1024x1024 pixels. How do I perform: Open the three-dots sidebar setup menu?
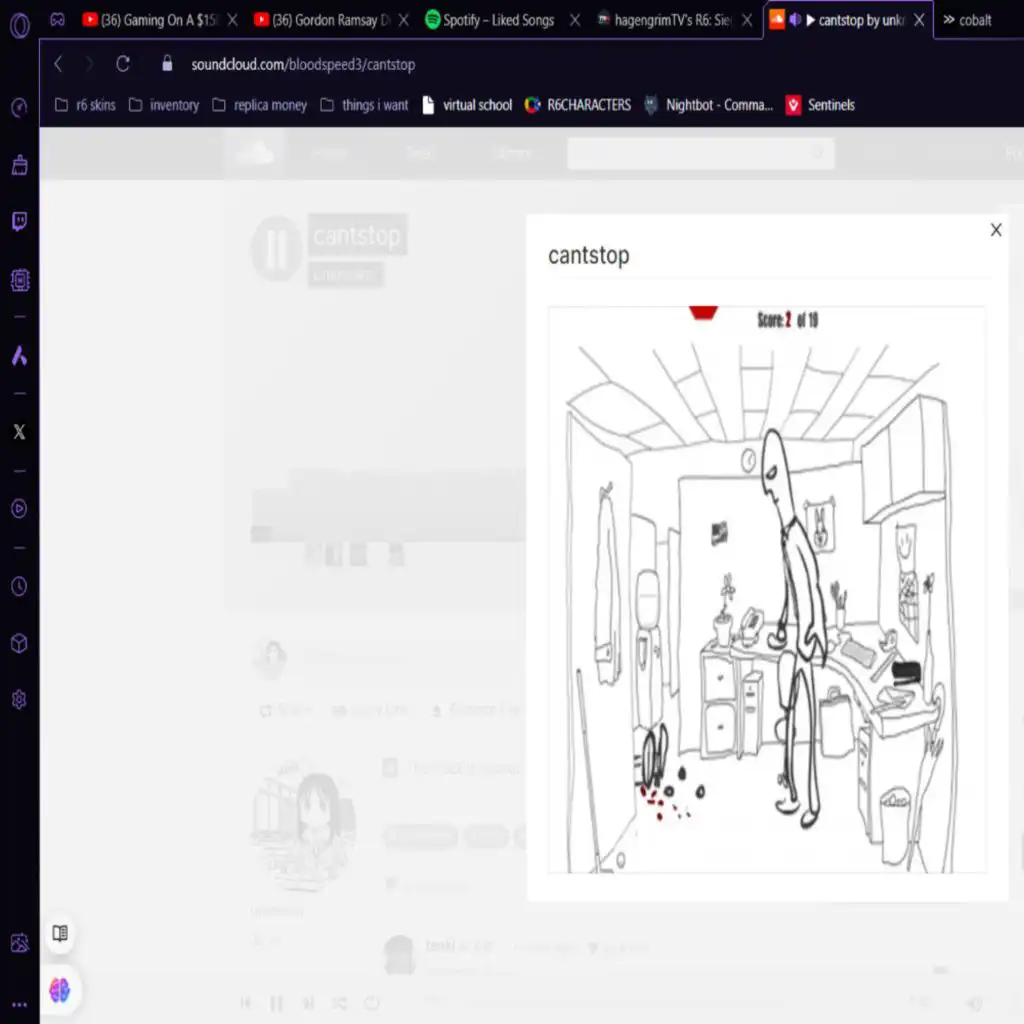(x=20, y=1004)
